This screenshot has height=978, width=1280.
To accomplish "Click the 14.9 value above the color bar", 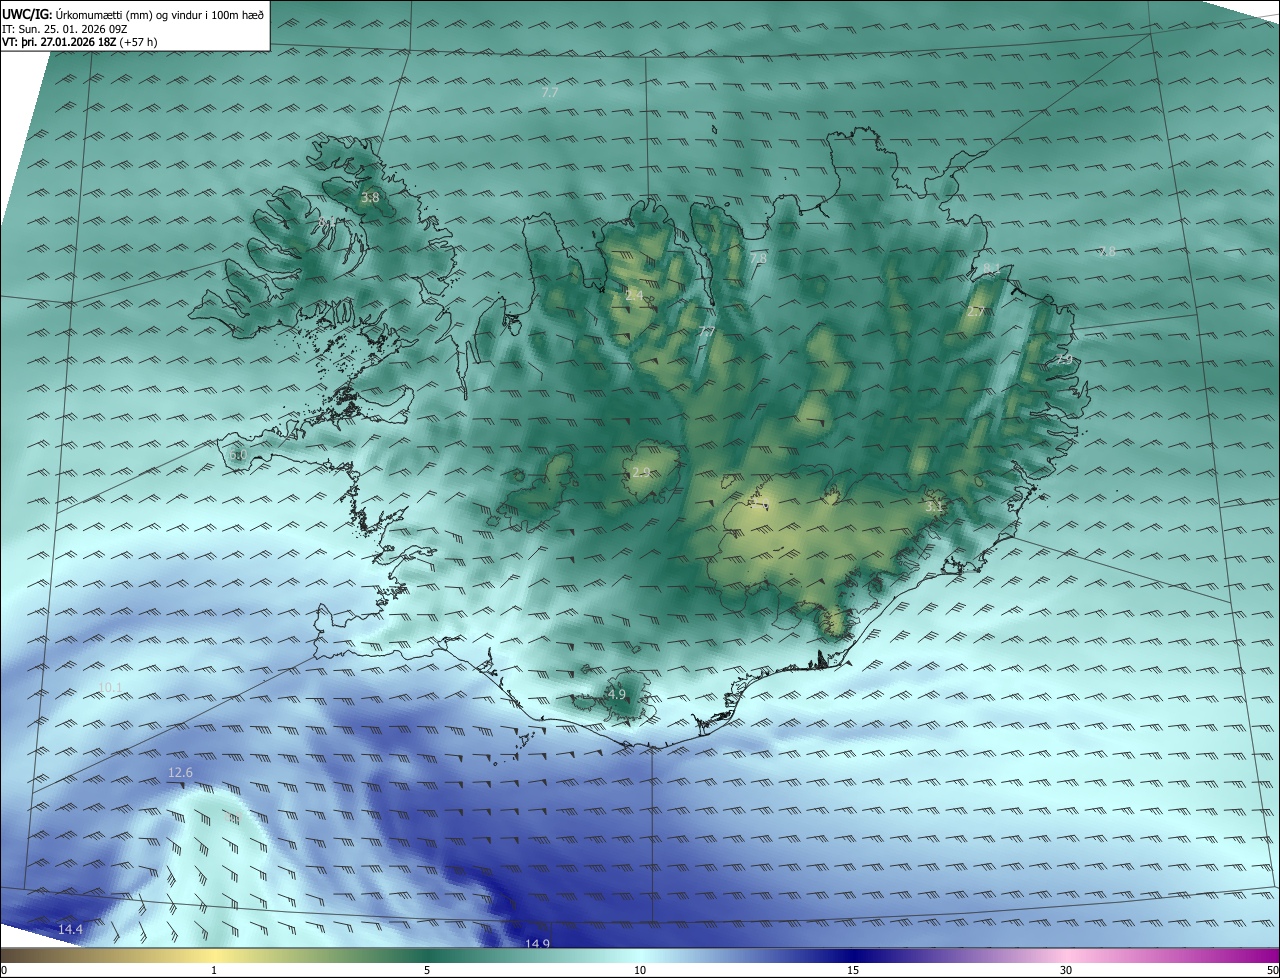I will 537,943.
